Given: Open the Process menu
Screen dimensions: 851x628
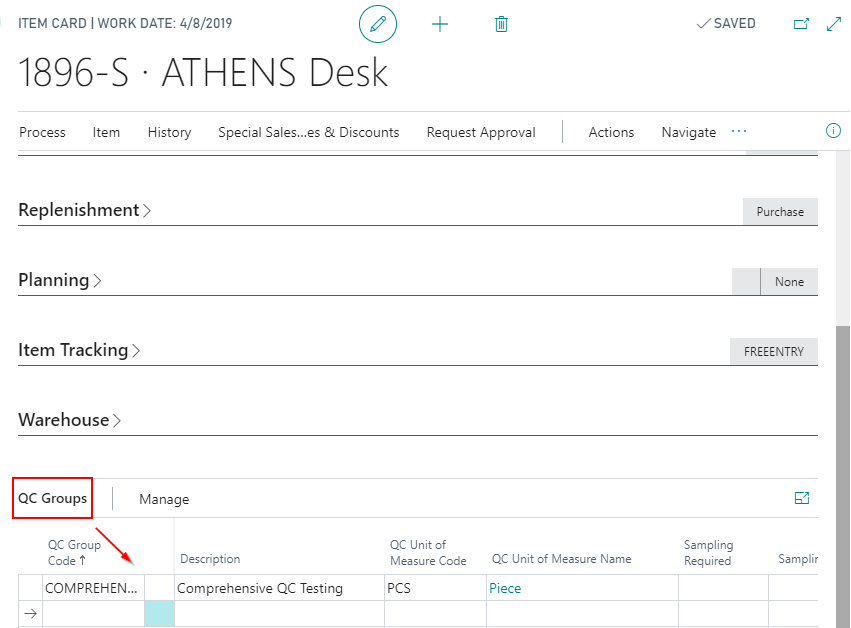Looking at the screenshot, I should pyautogui.click(x=42, y=132).
